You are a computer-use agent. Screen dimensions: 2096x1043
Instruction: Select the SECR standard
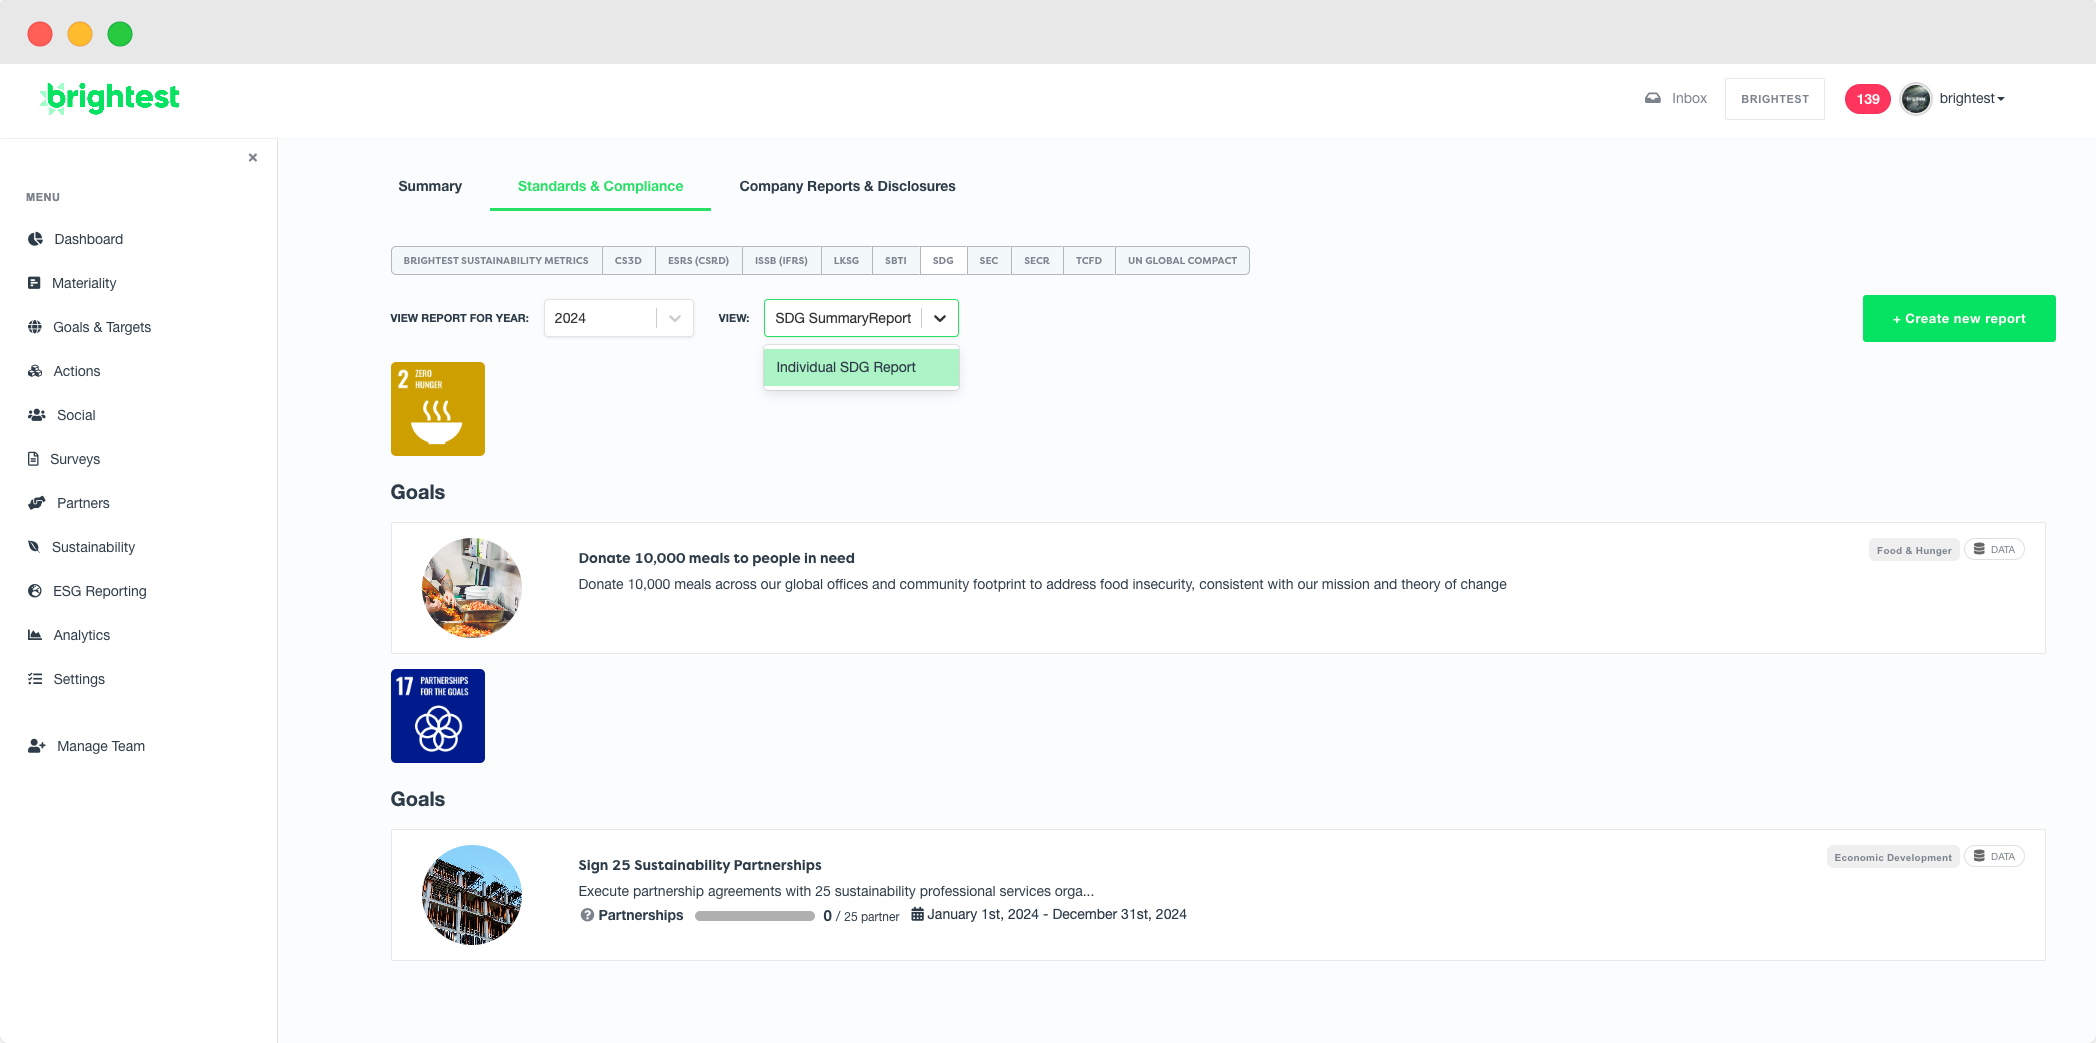1037,260
